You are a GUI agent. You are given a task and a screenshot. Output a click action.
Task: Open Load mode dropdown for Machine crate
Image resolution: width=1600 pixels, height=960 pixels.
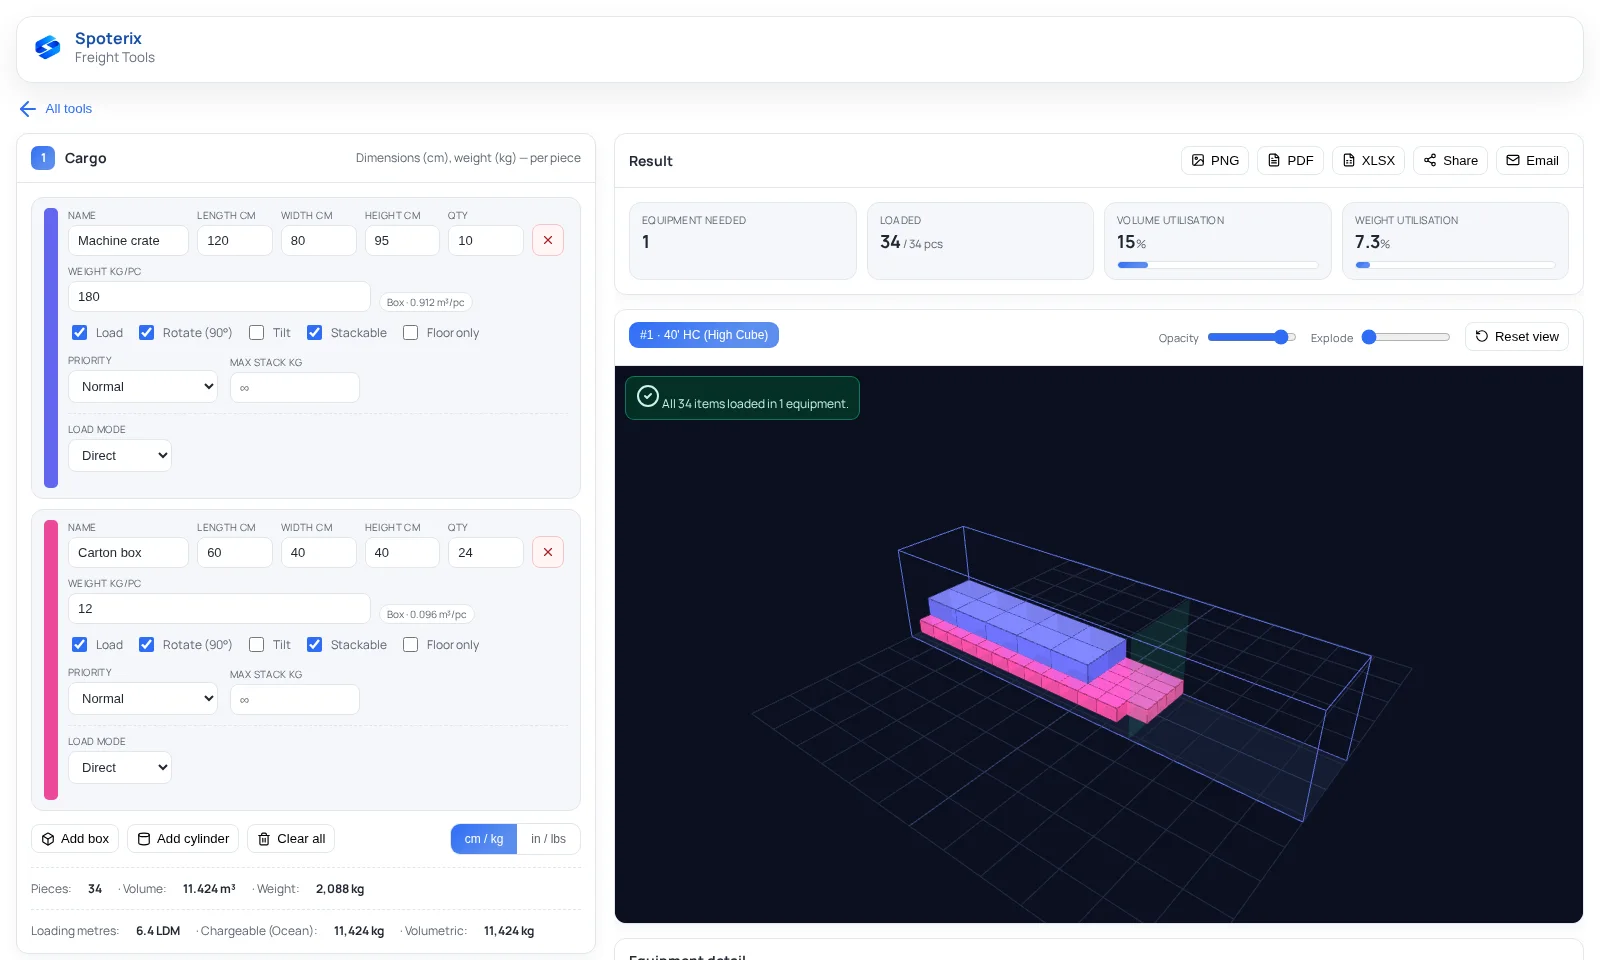(x=120, y=455)
